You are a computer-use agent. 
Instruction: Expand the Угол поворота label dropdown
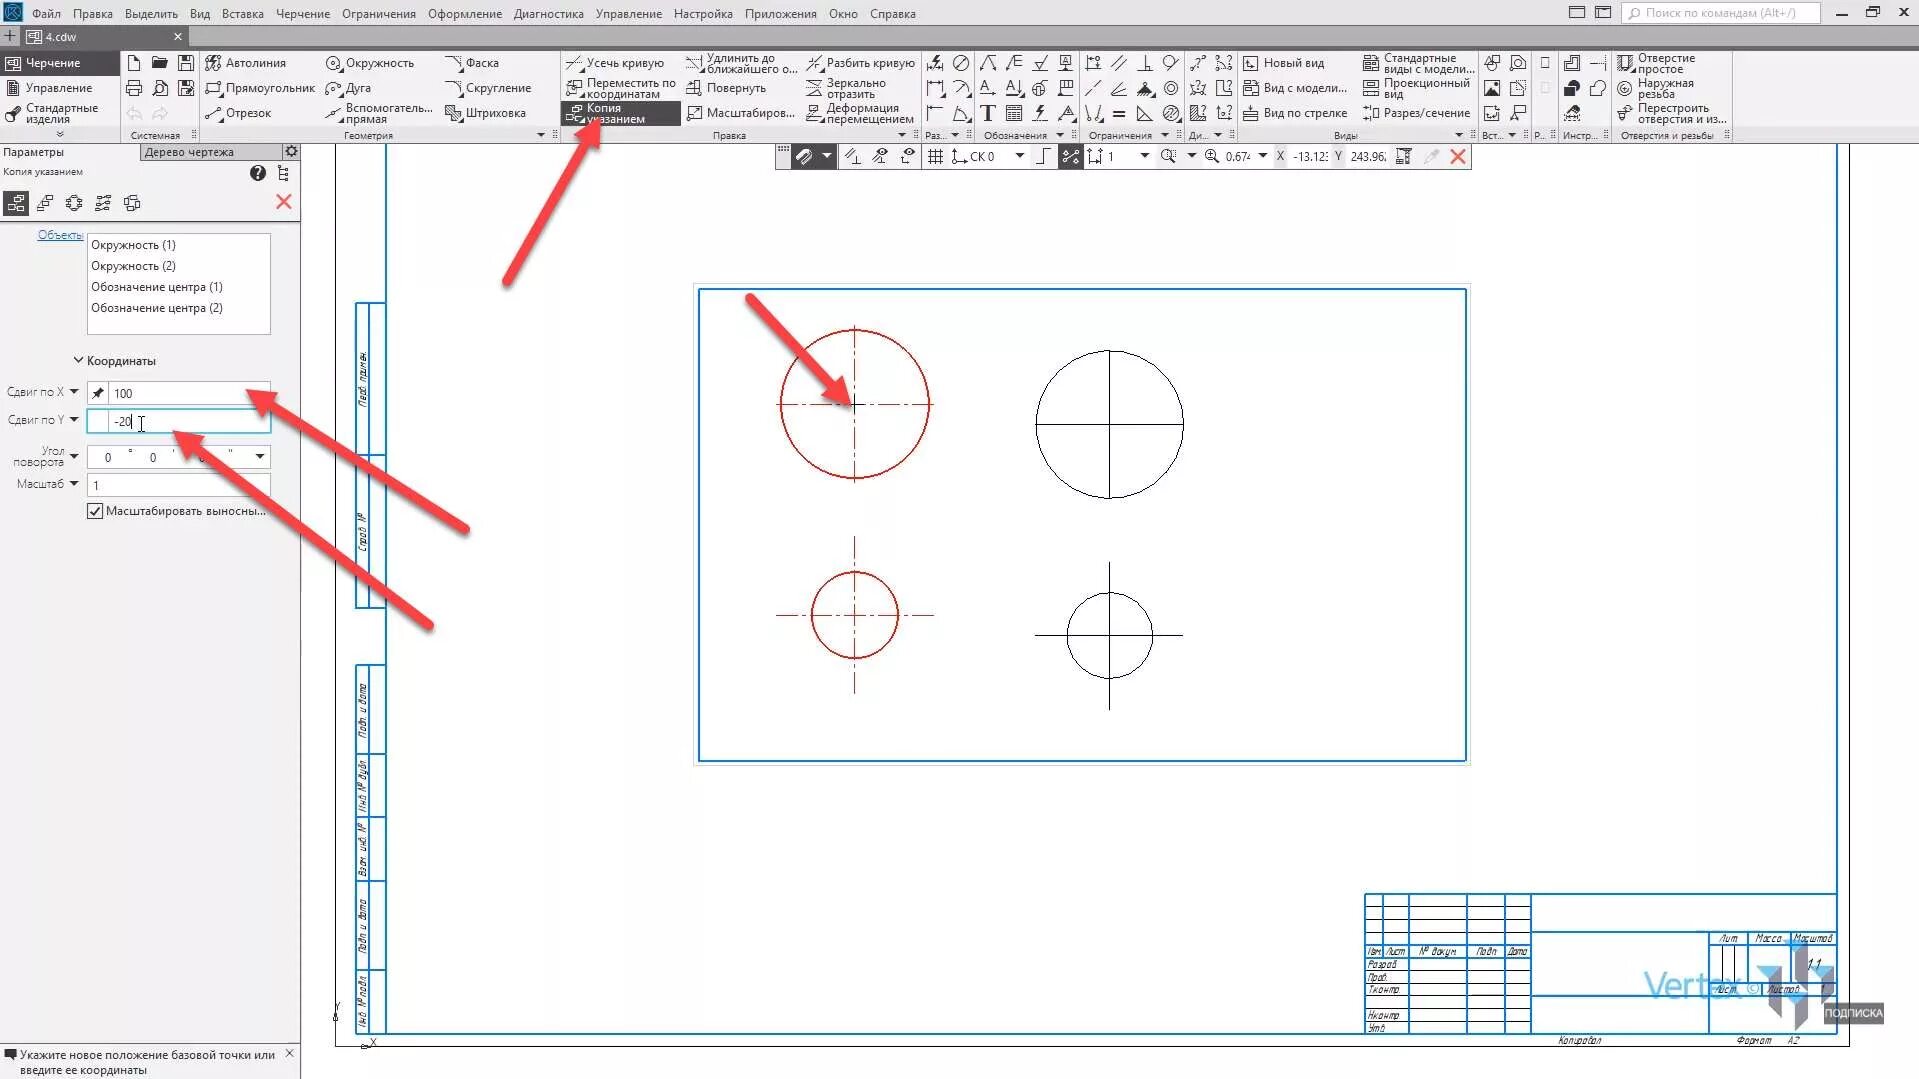[74, 456]
